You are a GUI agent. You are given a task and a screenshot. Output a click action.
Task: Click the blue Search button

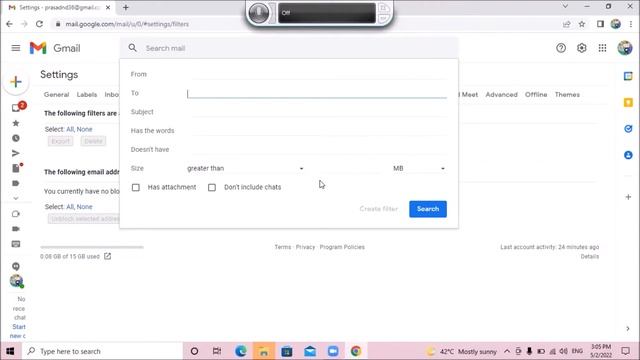428,209
